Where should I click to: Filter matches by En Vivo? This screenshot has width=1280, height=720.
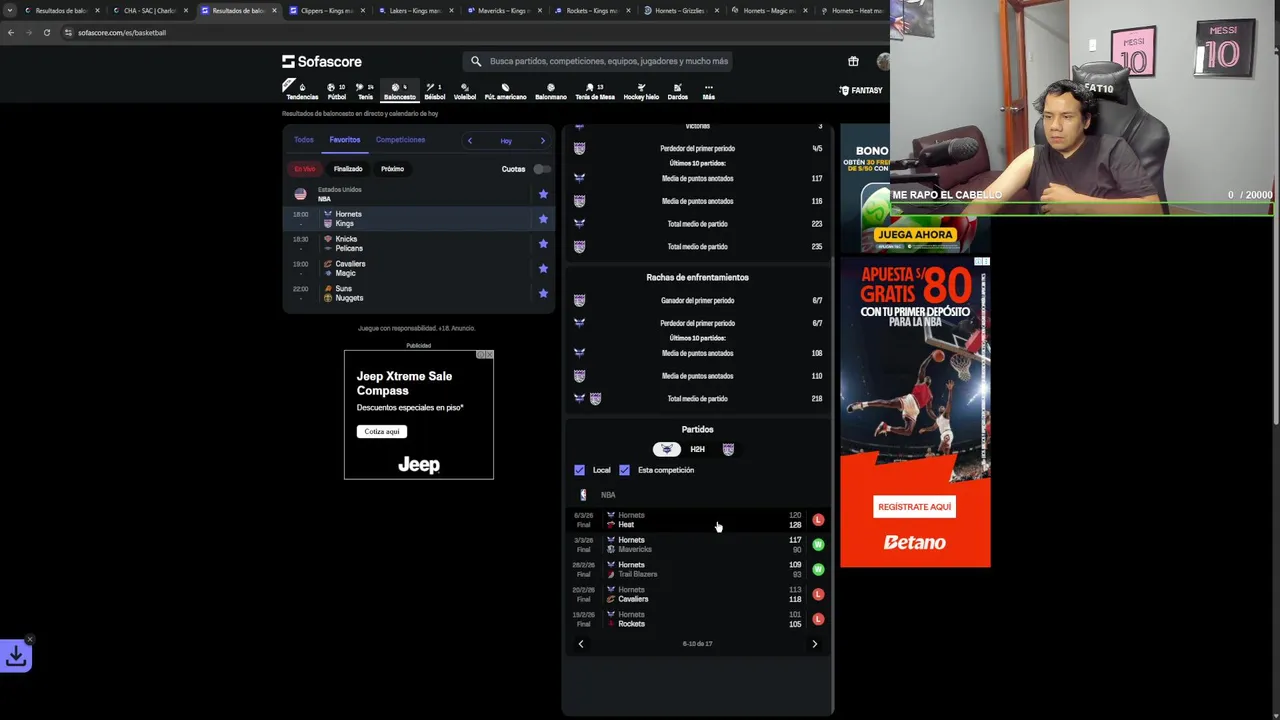point(305,169)
